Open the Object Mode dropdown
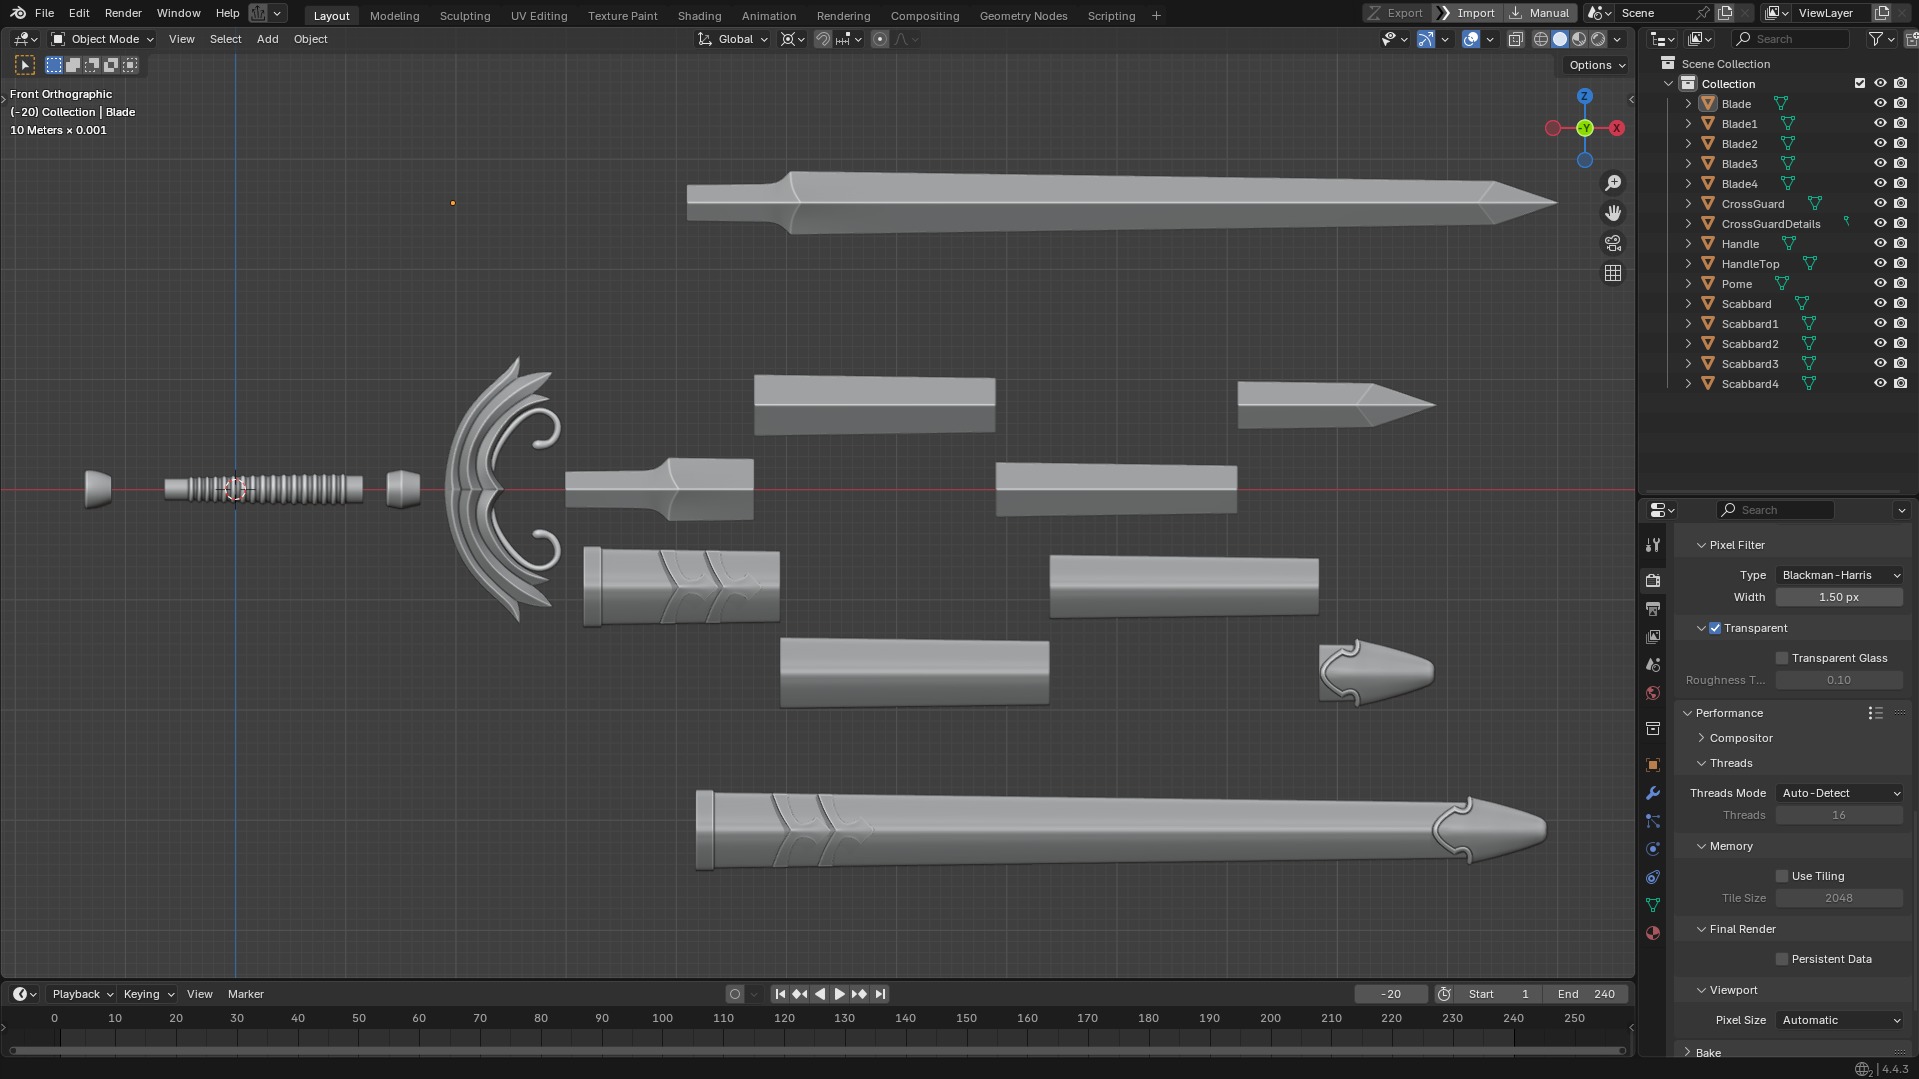Viewport: 1919px width, 1079px height. tap(102, 39)
